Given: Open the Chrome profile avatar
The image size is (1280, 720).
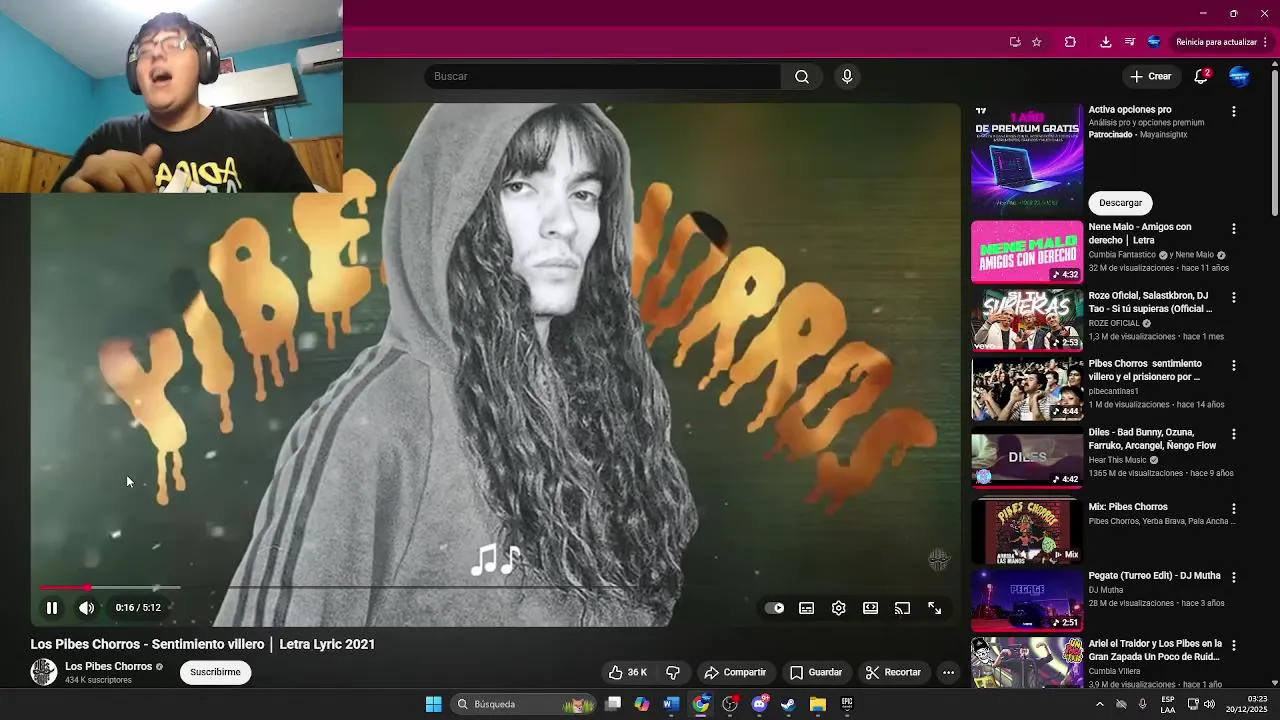Looking at the screenshot, I should tap(1154, 42).
